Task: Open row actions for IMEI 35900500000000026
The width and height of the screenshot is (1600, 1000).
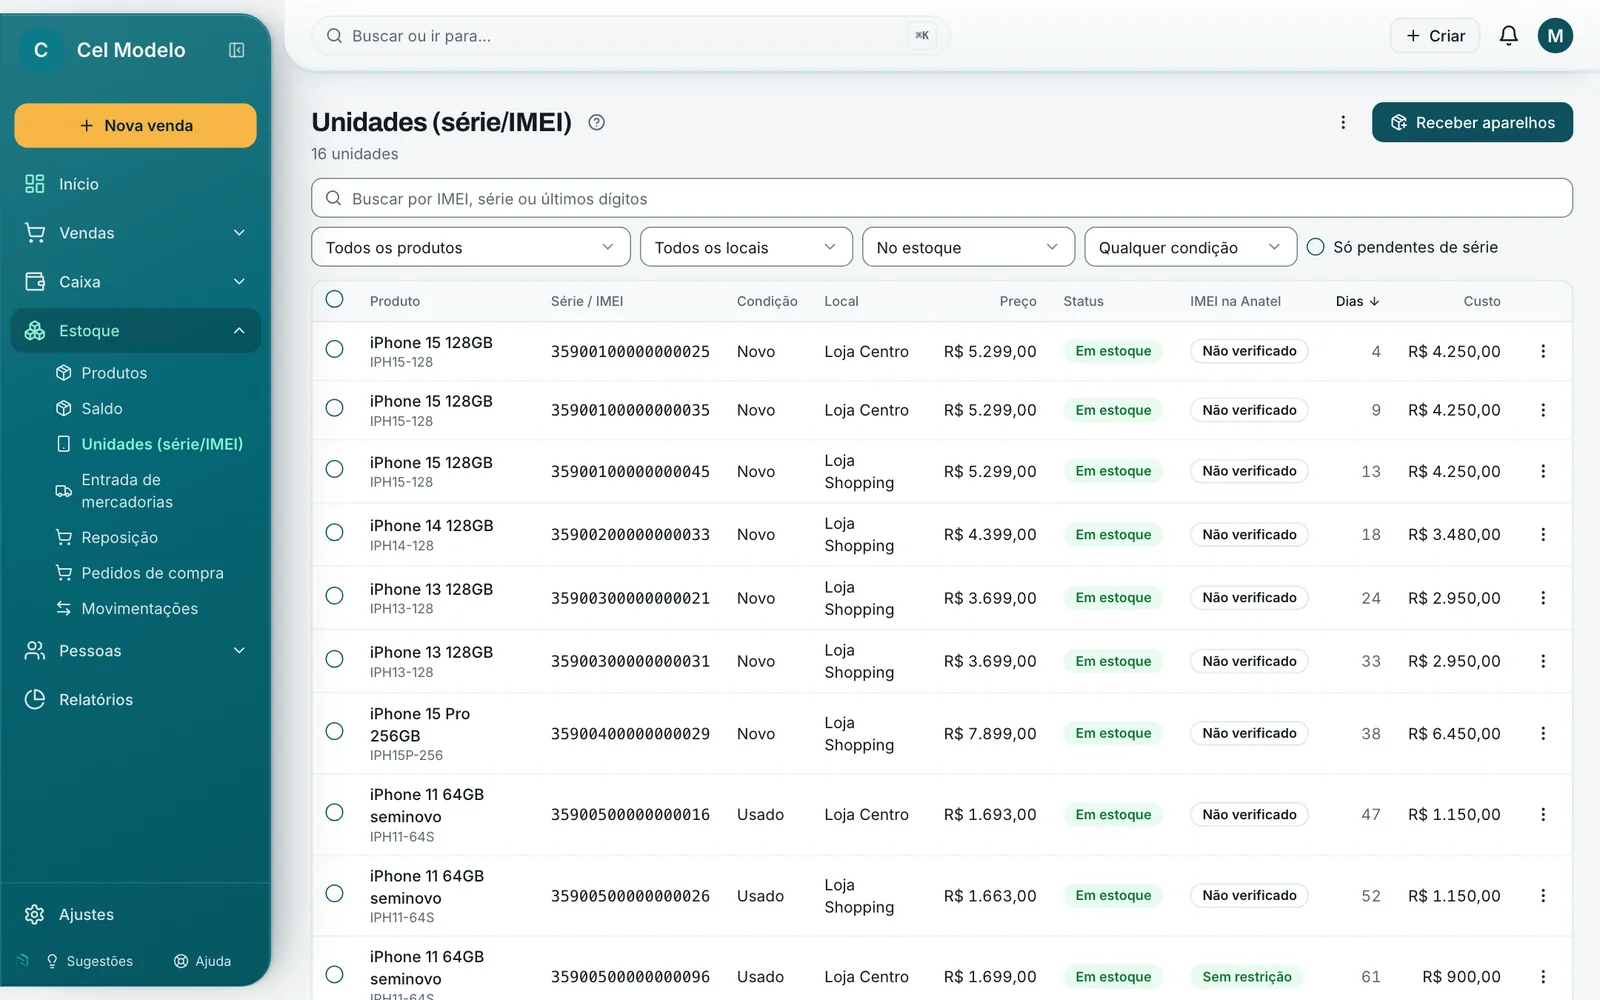Action: (1543, 896)
